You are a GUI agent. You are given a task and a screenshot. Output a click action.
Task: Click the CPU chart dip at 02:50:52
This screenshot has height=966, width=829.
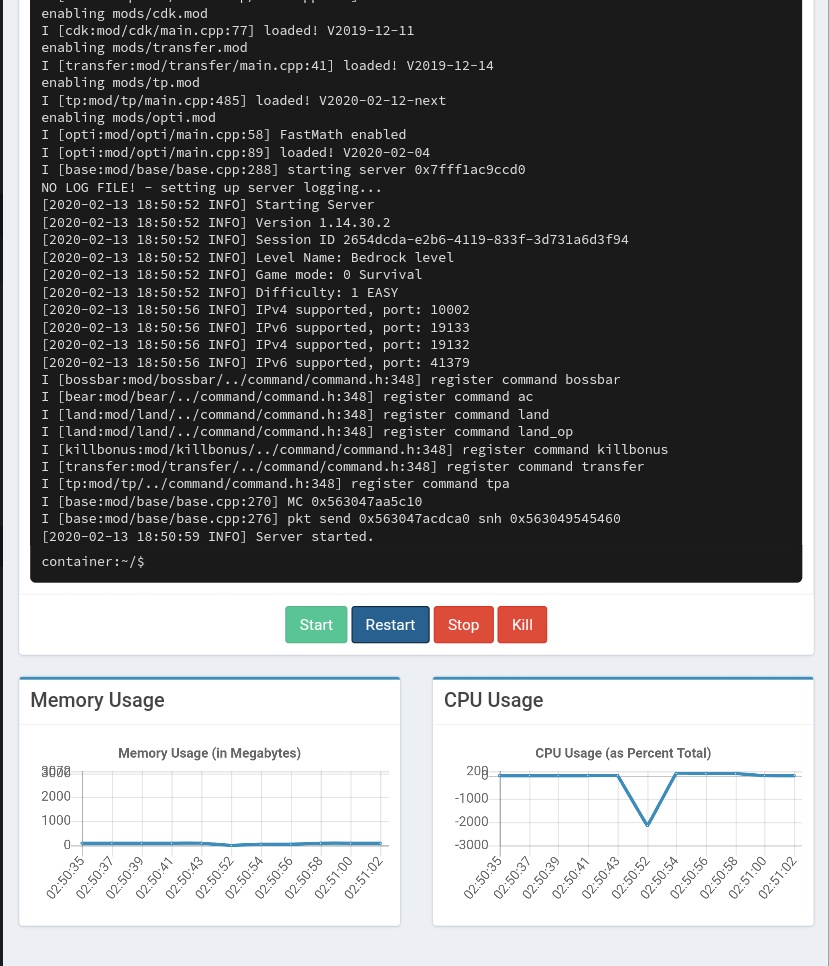(x=647, y=825)
